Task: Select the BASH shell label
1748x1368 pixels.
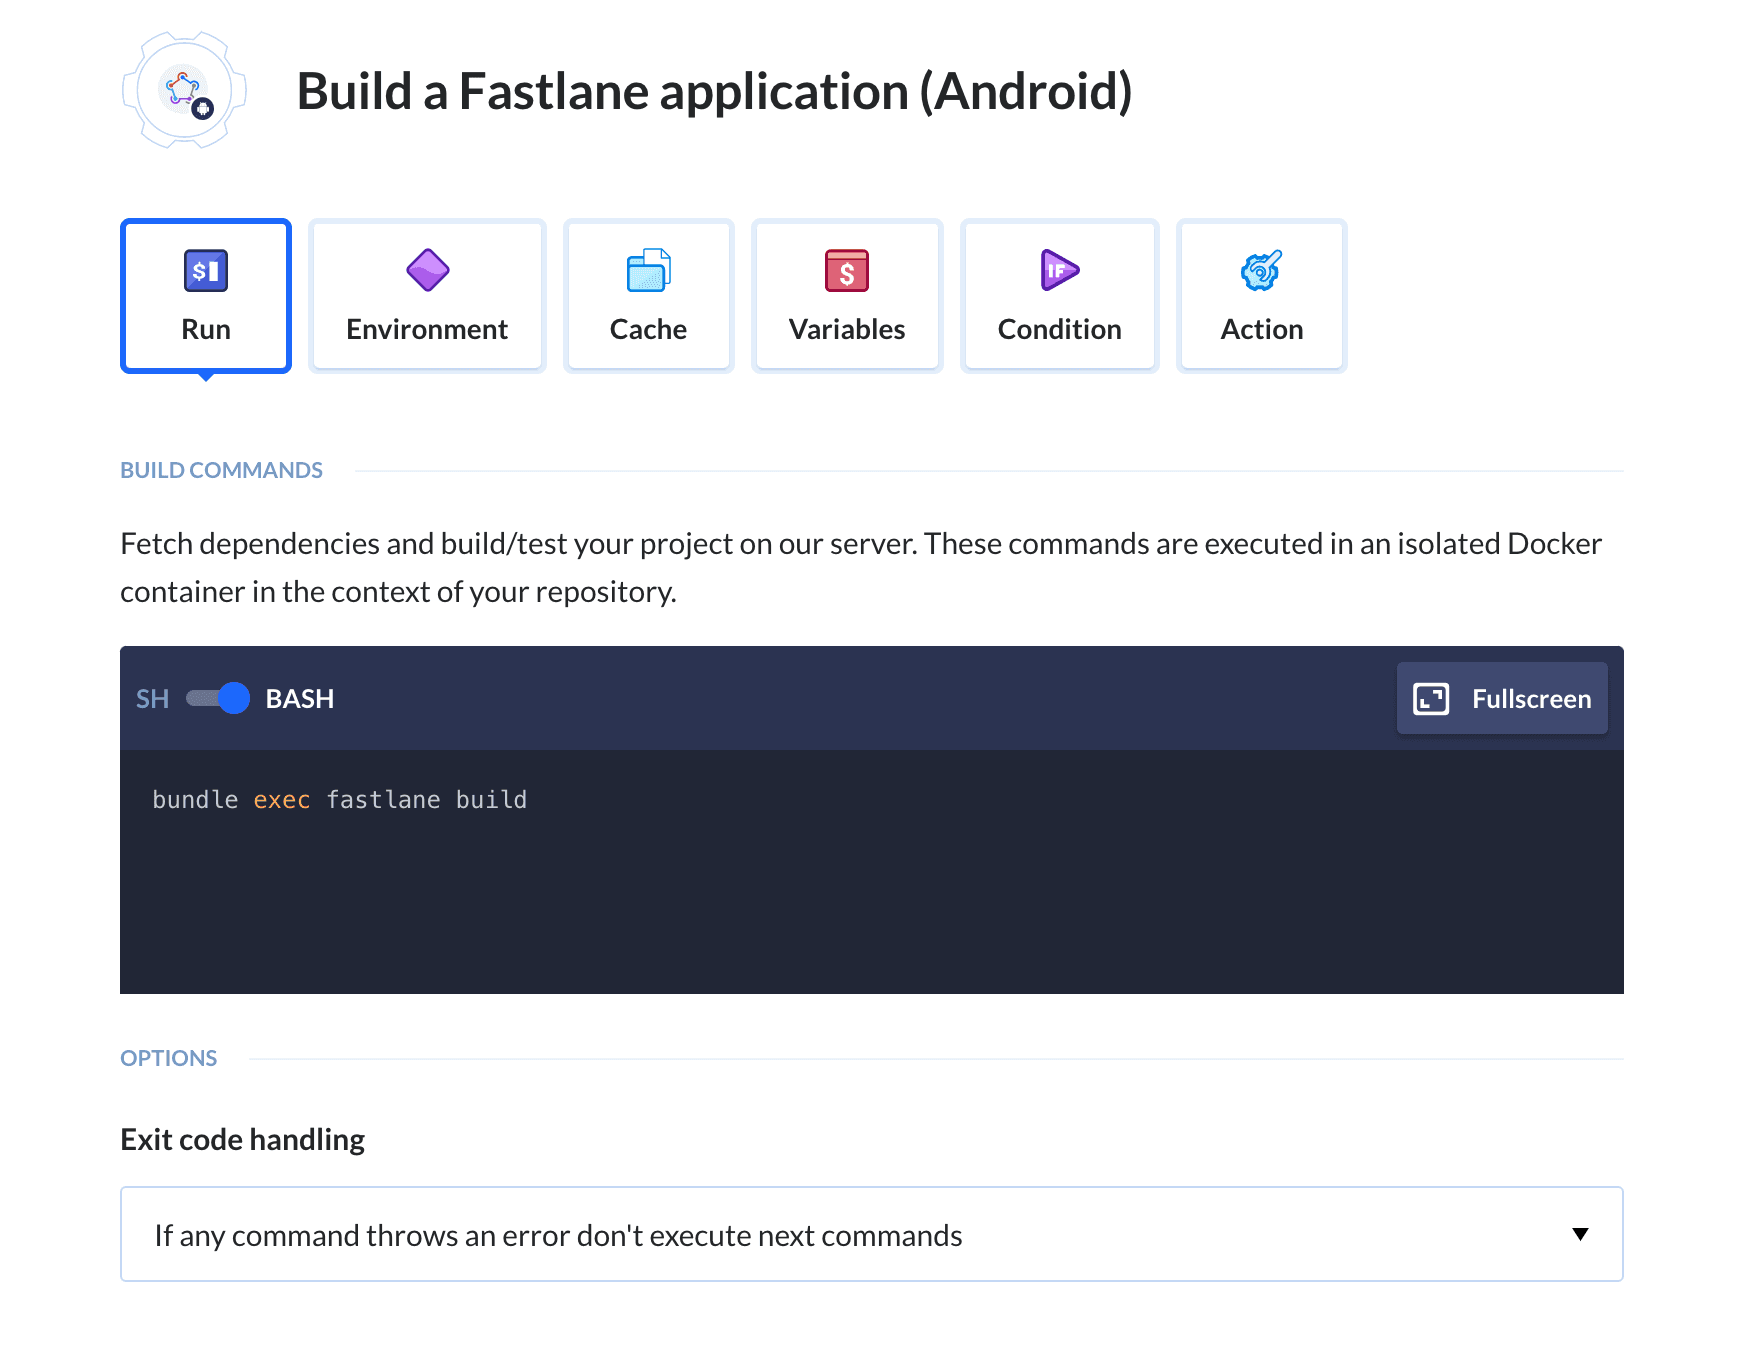Action: click(x=300, y=699)
